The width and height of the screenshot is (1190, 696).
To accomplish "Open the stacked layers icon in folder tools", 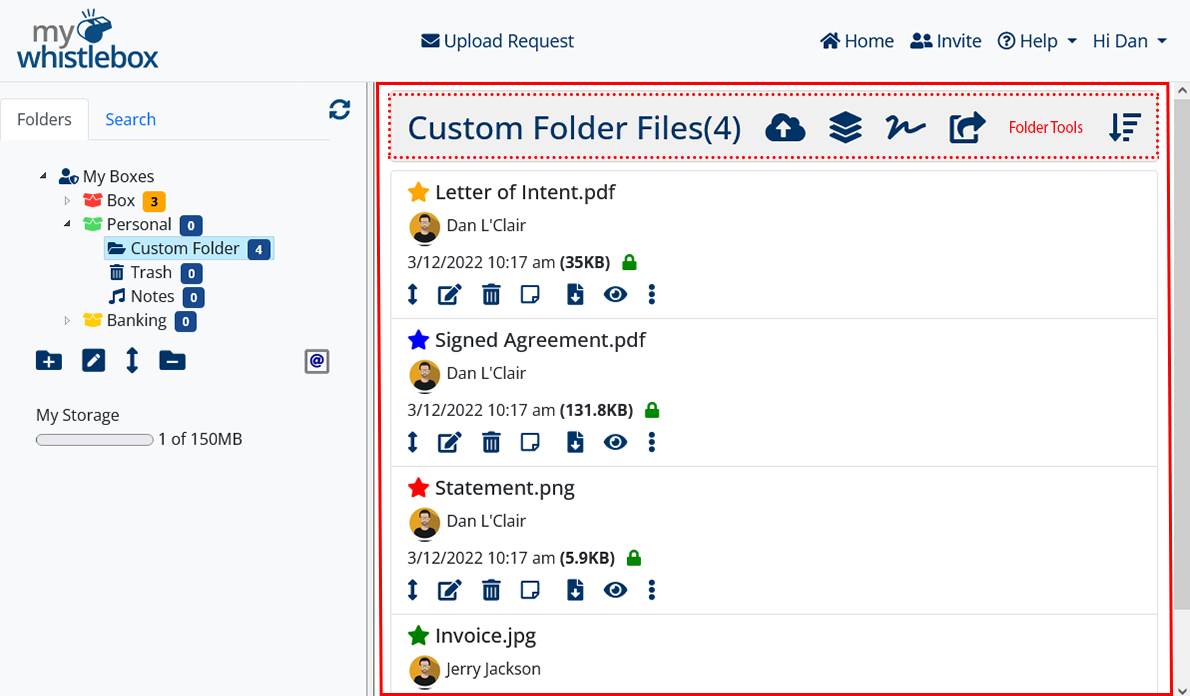I will [845, 128].
